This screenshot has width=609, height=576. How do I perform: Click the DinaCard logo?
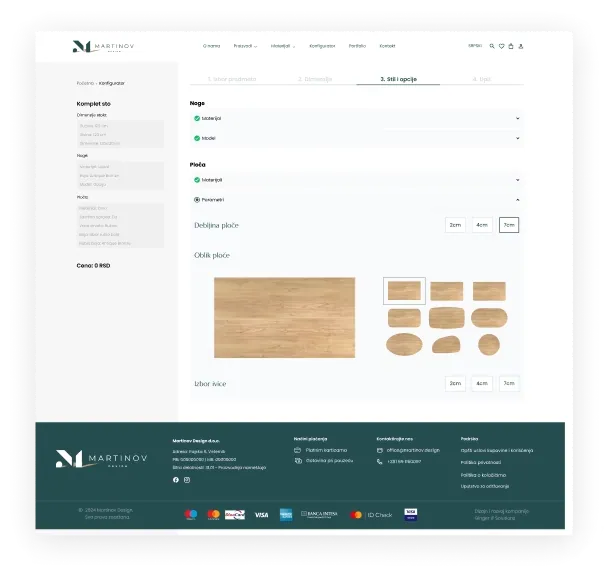point(235,515)
